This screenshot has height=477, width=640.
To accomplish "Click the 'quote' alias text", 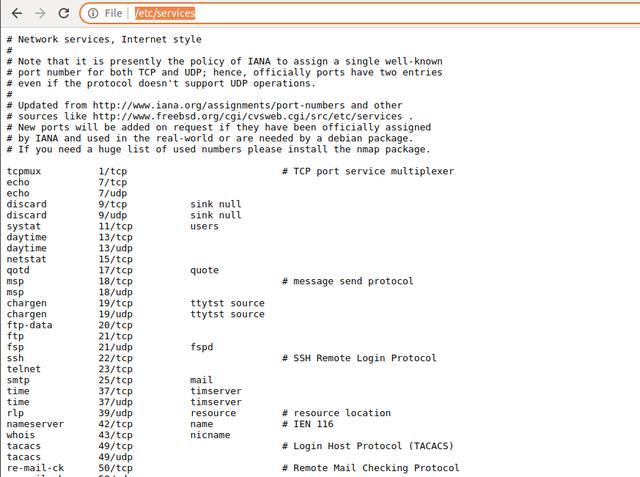I will coord(204,271).
